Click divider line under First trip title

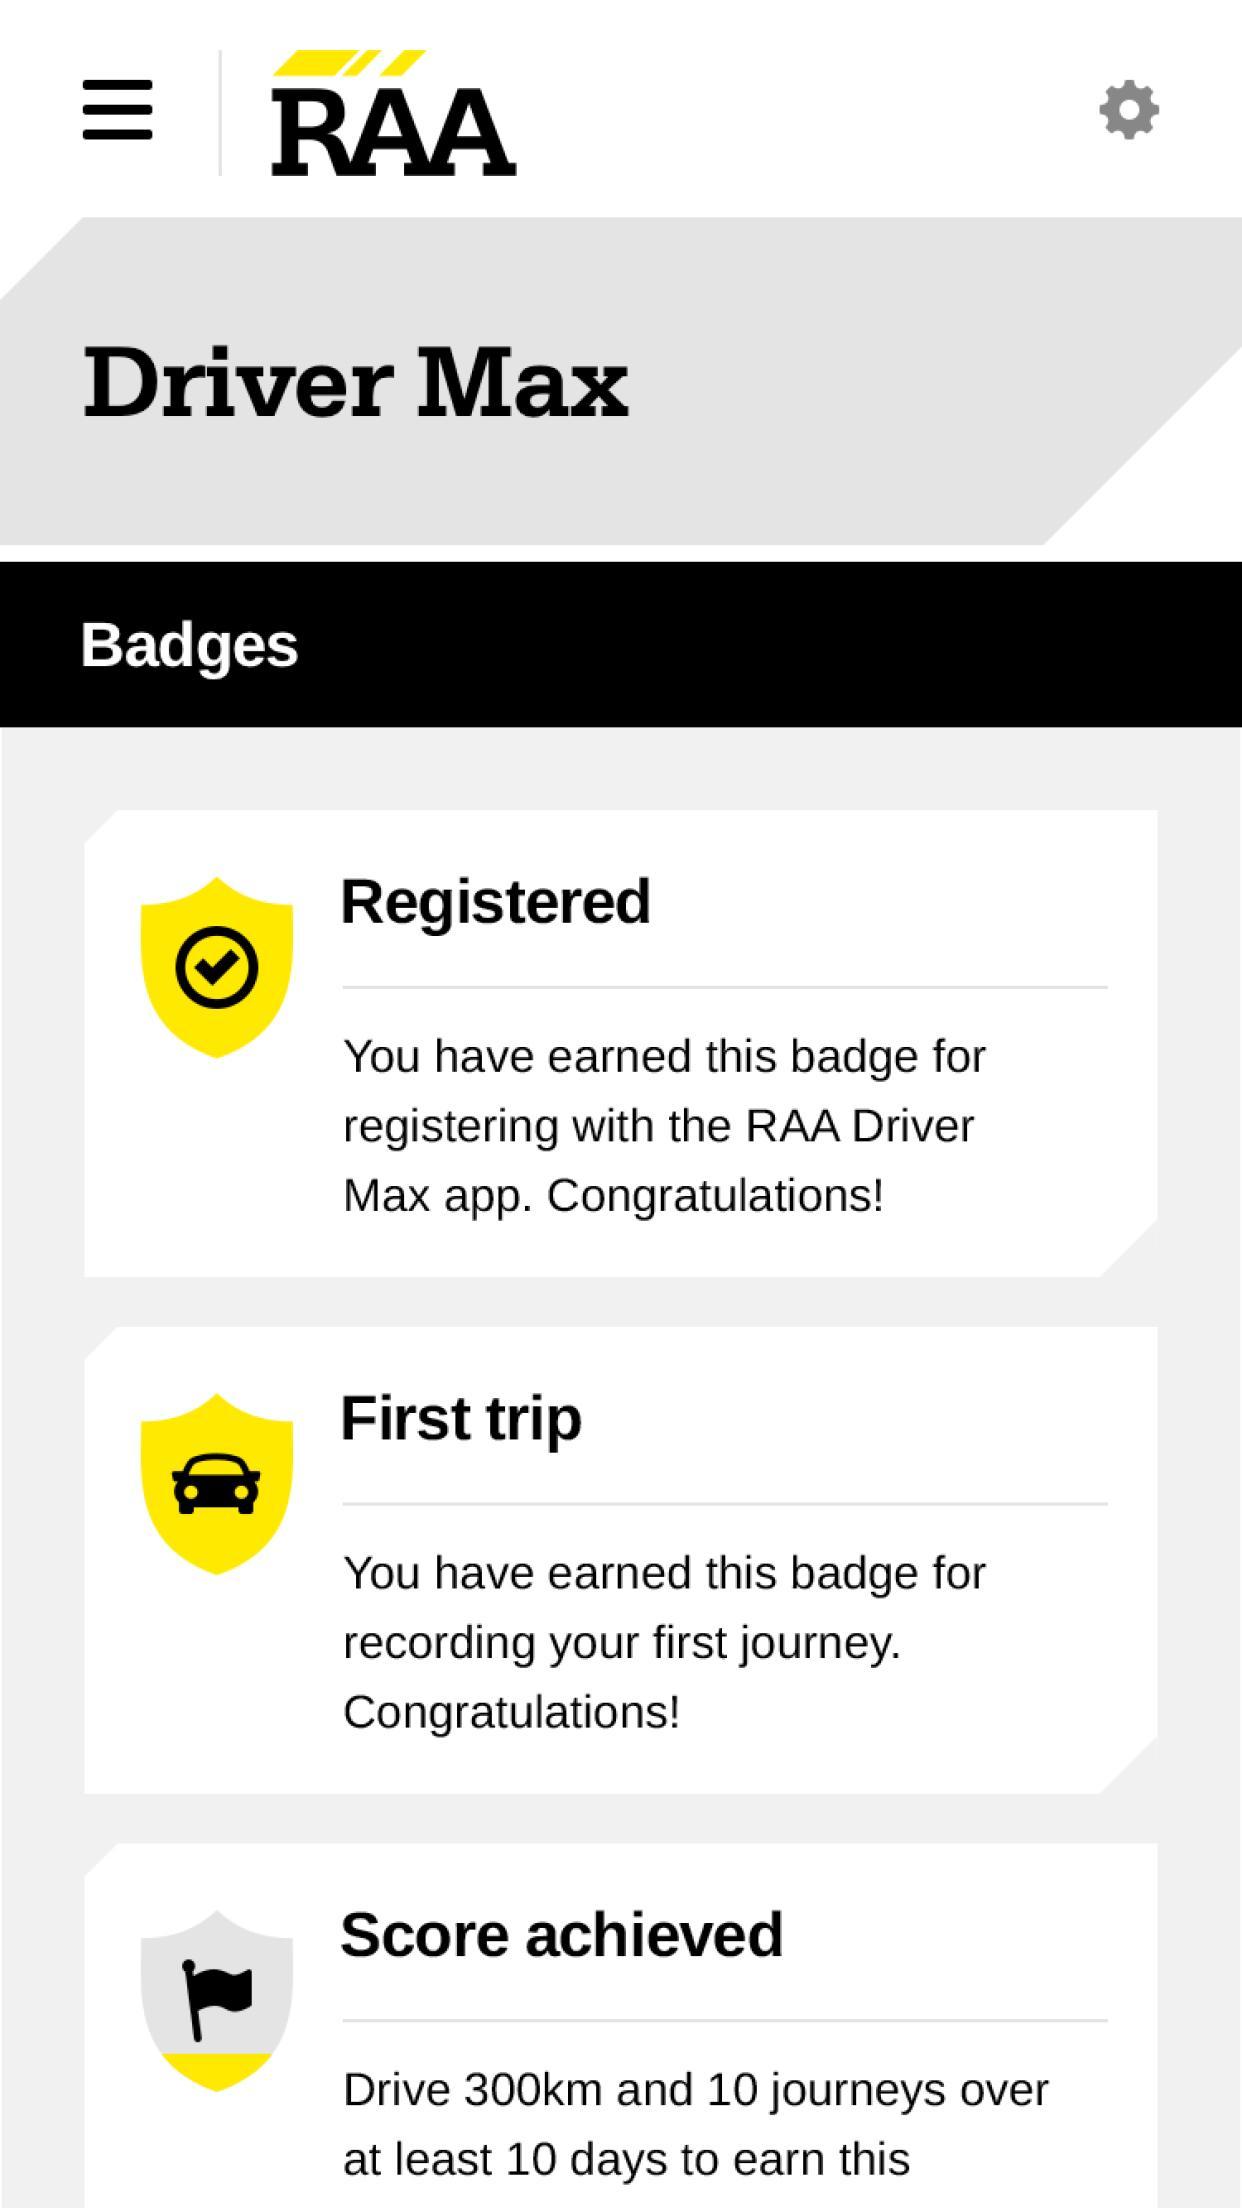(724, 1503)
